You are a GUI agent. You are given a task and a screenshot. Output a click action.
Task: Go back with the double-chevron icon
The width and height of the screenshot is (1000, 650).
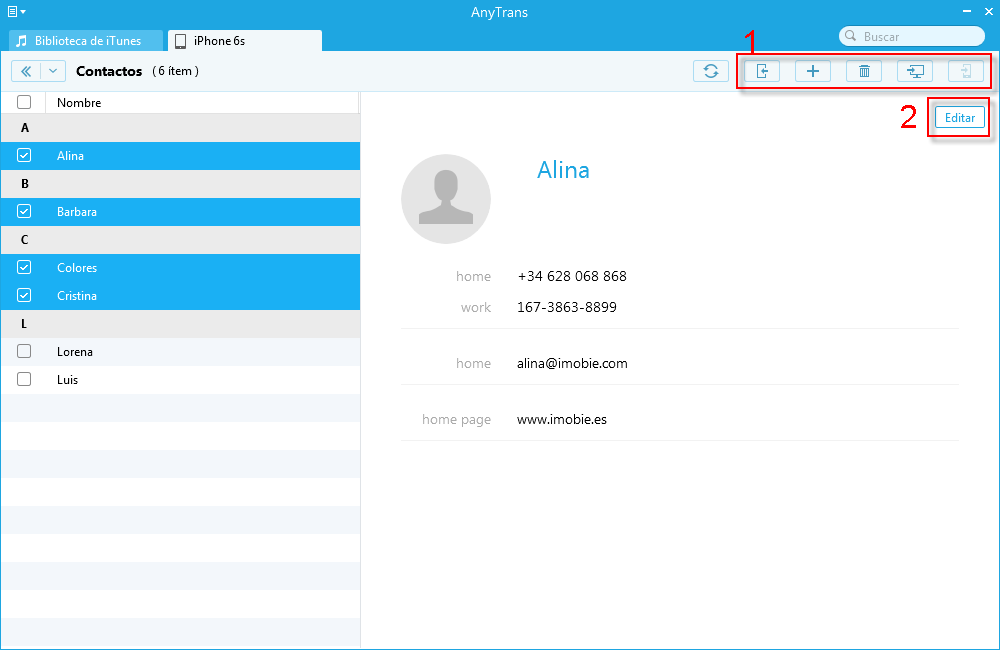click(x=26, y=71)
